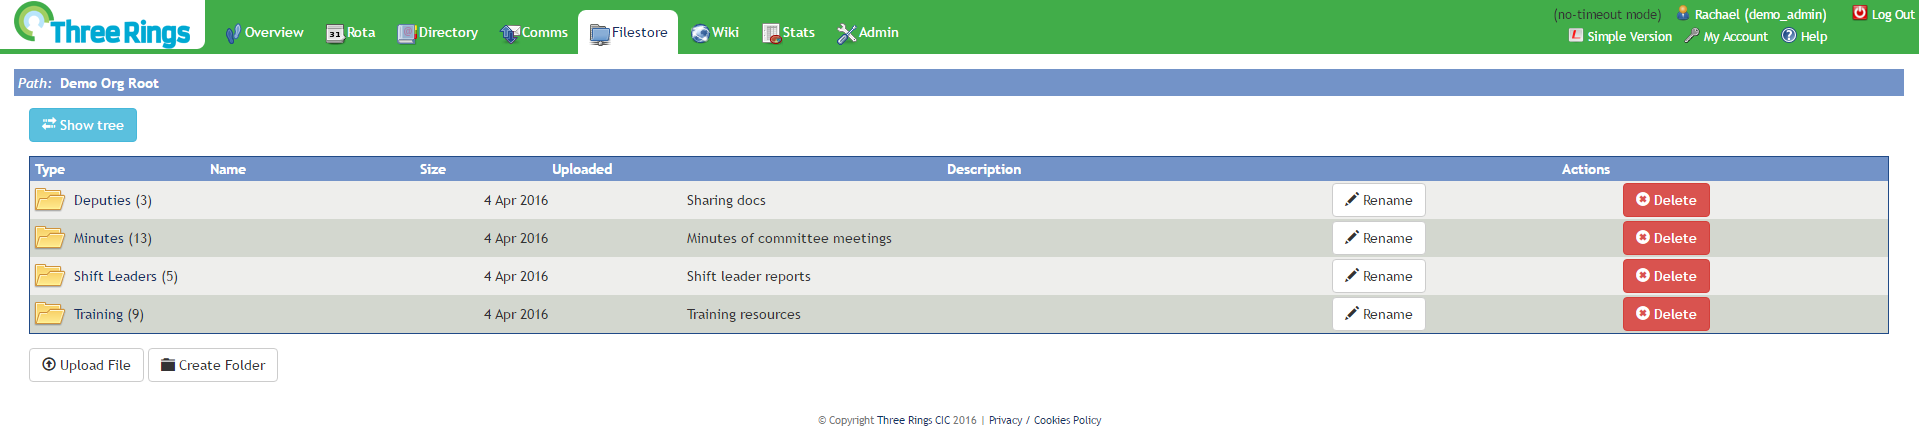Open the Wiki tab

tap(715, 33)
